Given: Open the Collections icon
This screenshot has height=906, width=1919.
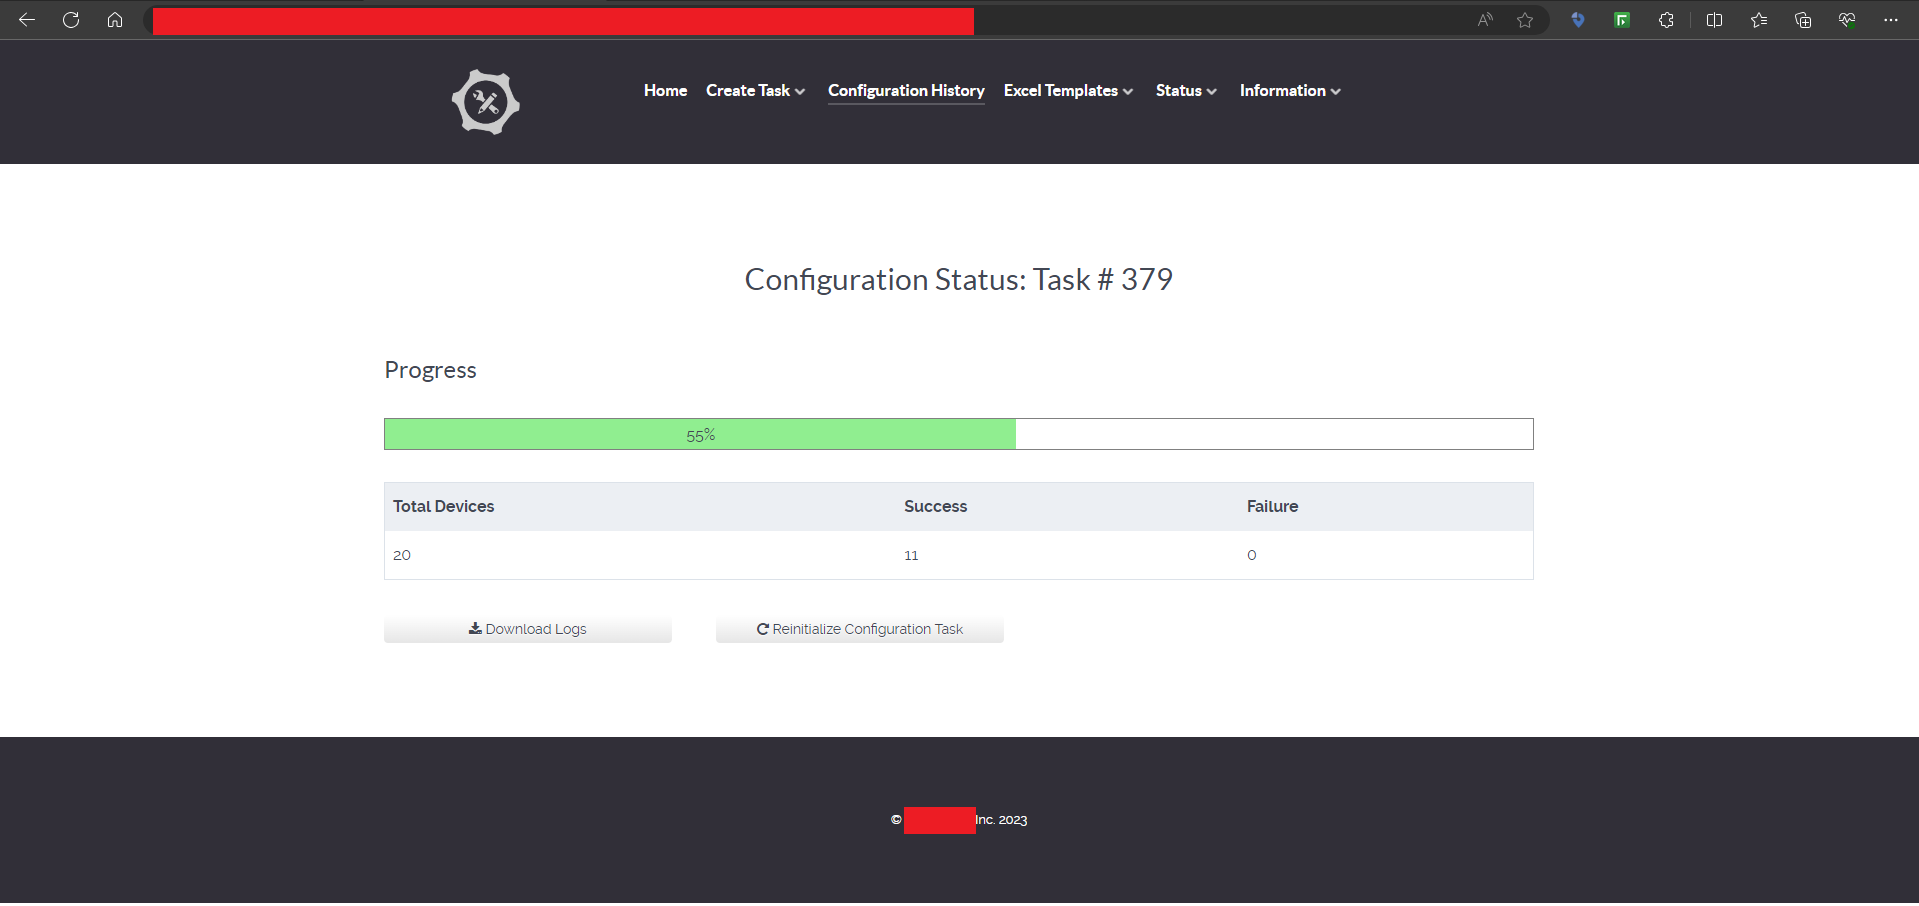Looking at the screenshot, I should [1803, 20].
